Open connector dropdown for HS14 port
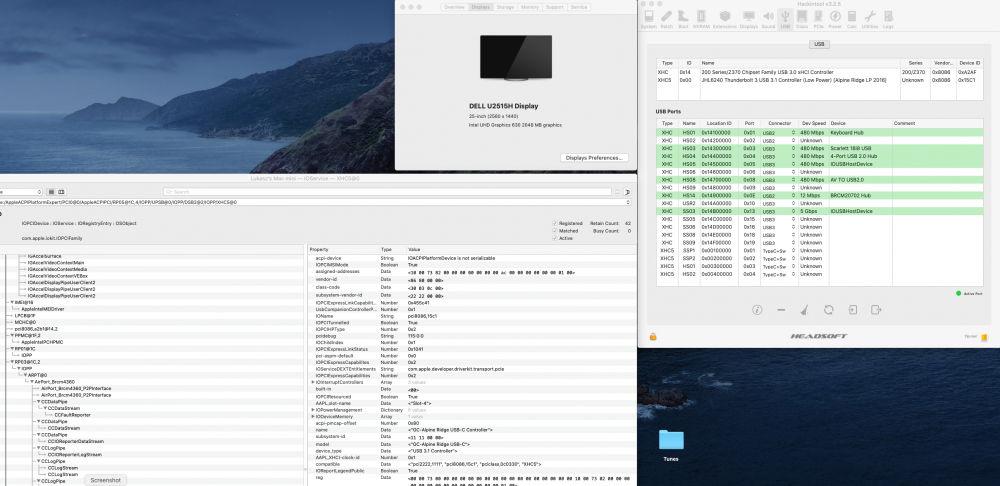Screen dimensions: 1000x486 (x=778, y=196)
